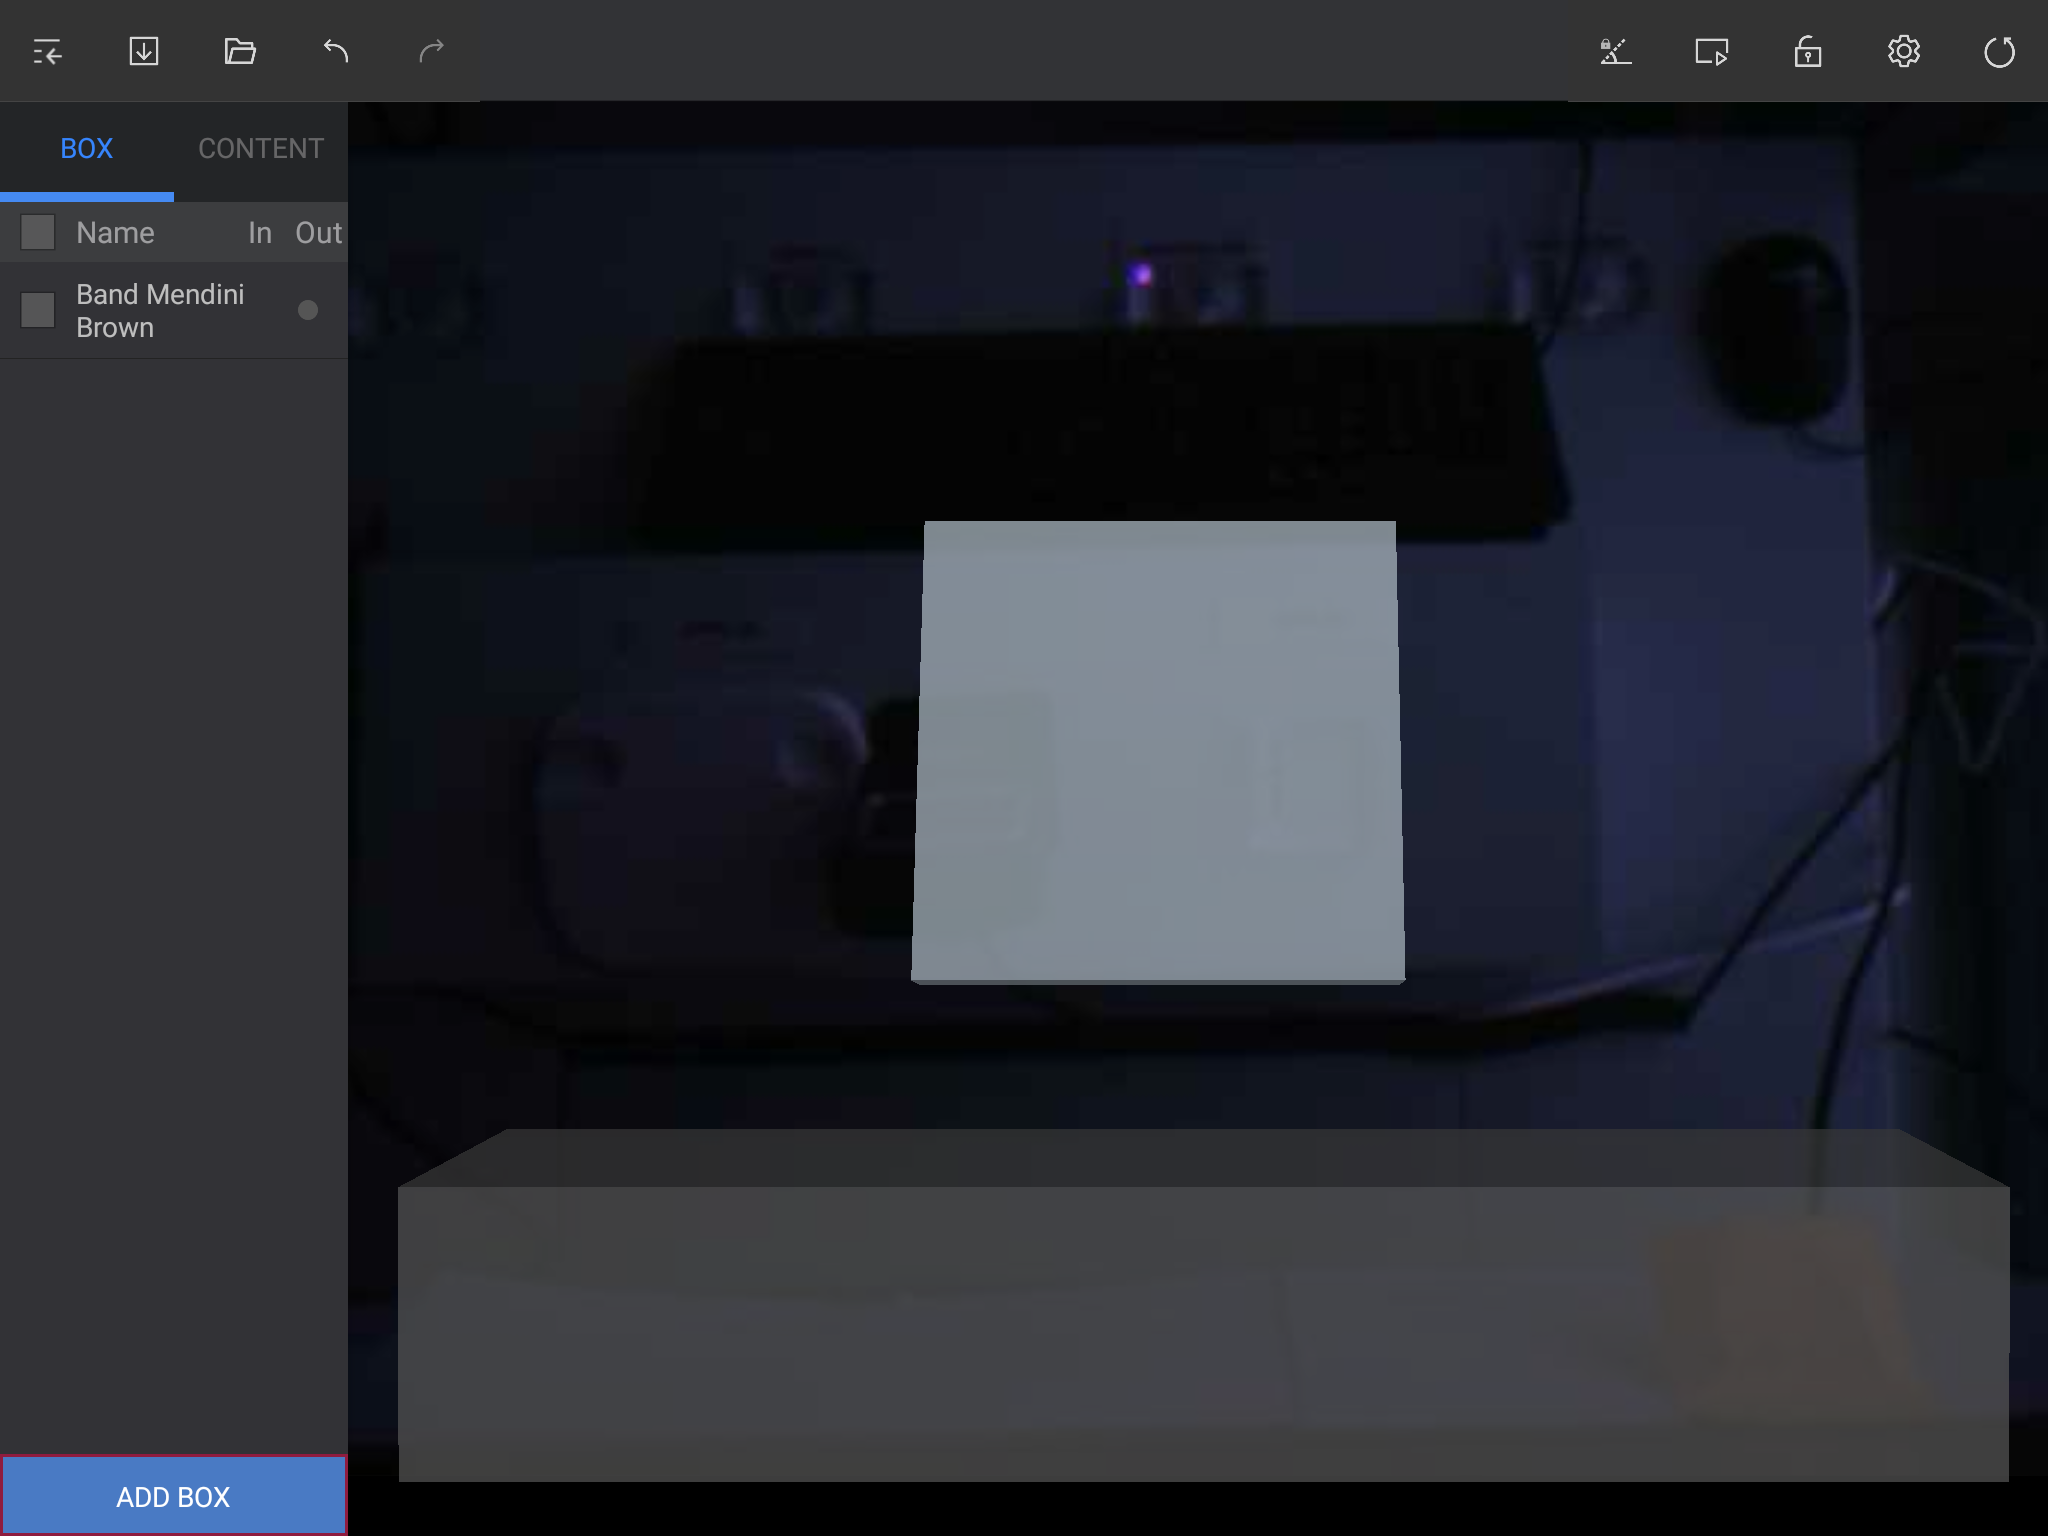Check the Band Mendini Brown checkbox
The image size is (2048, 1536).
click(38, 310)
